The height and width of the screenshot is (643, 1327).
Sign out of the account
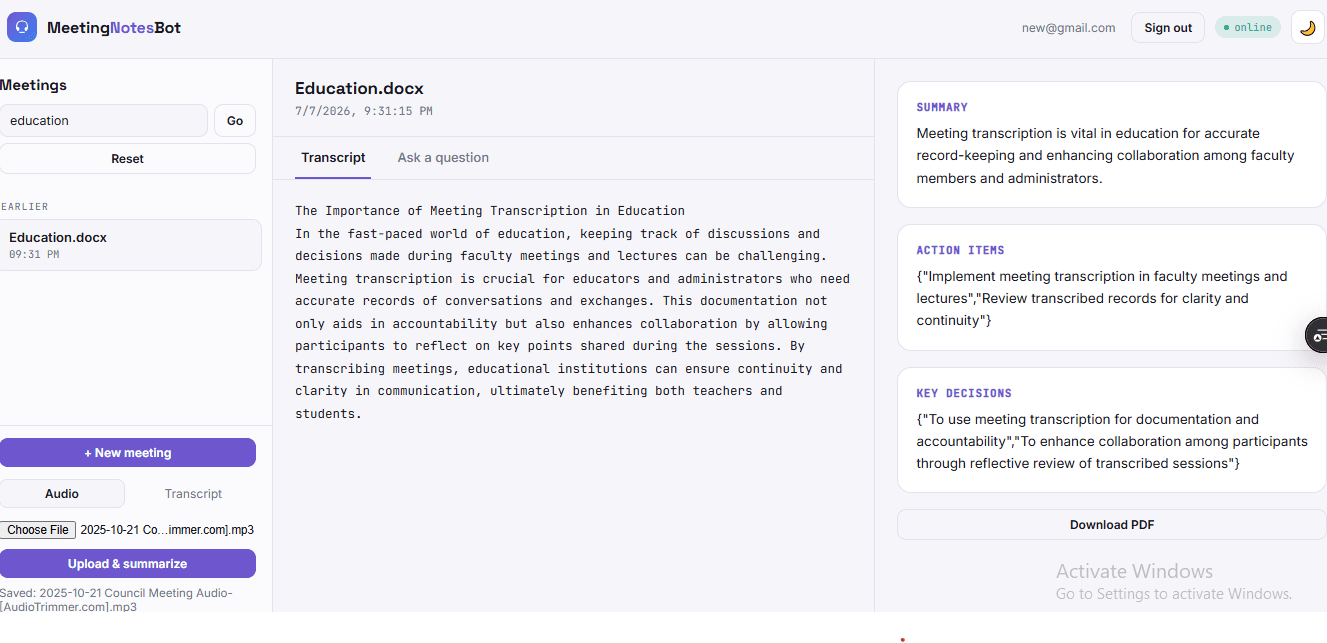1168,28
